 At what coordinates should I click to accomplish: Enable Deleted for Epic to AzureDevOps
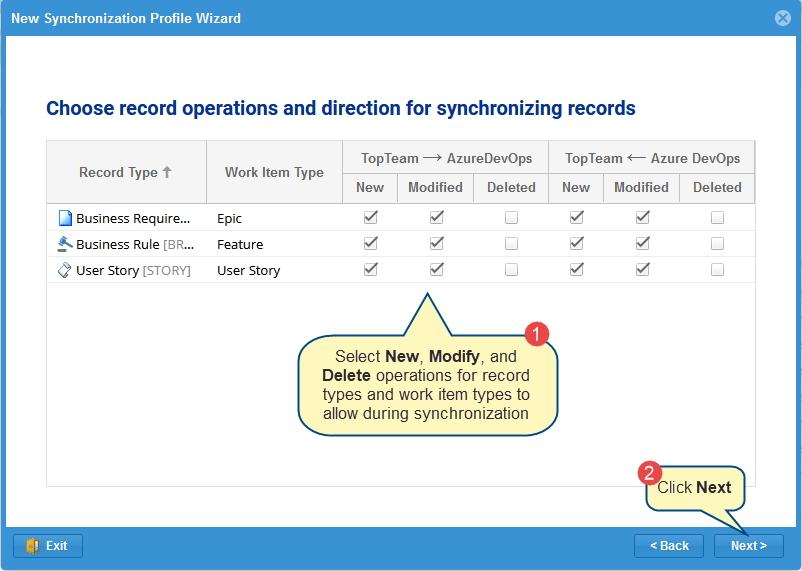point(511,217)
